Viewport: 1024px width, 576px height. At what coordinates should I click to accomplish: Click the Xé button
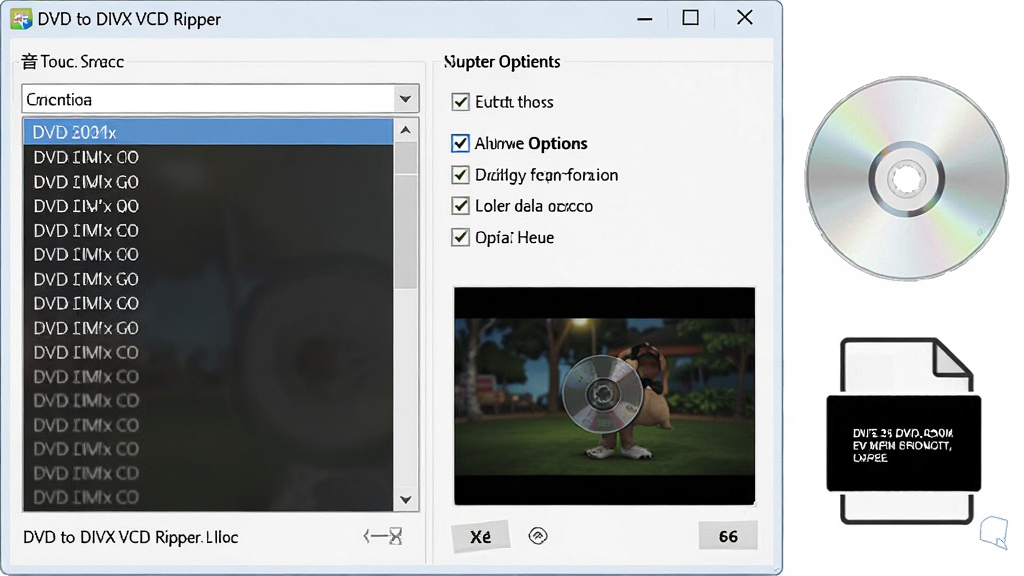(x=481, y=536)
